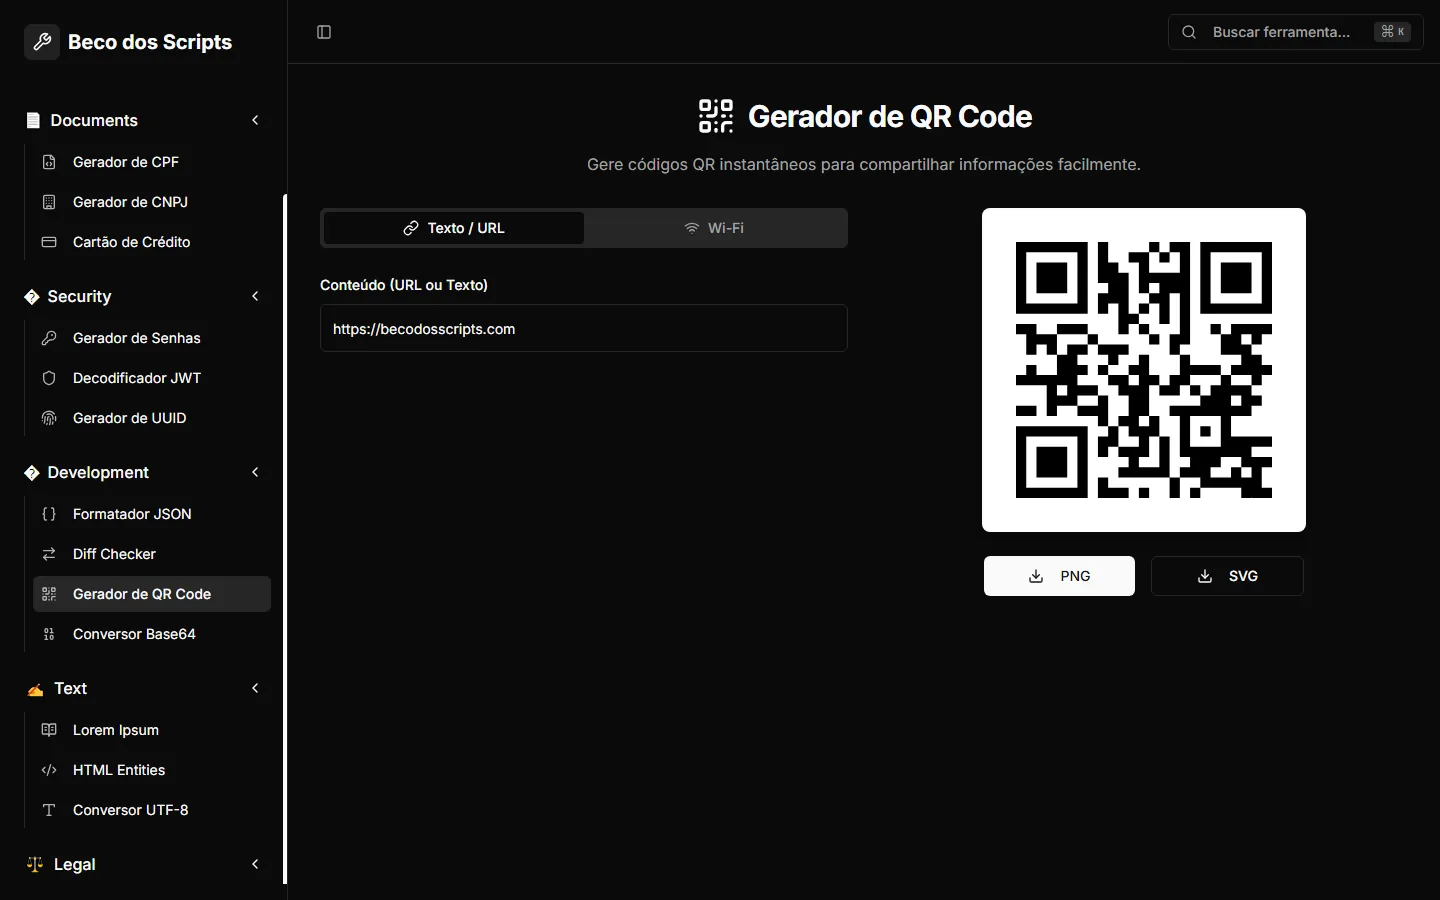Click the sidebar vertical scrollbar

285,539
